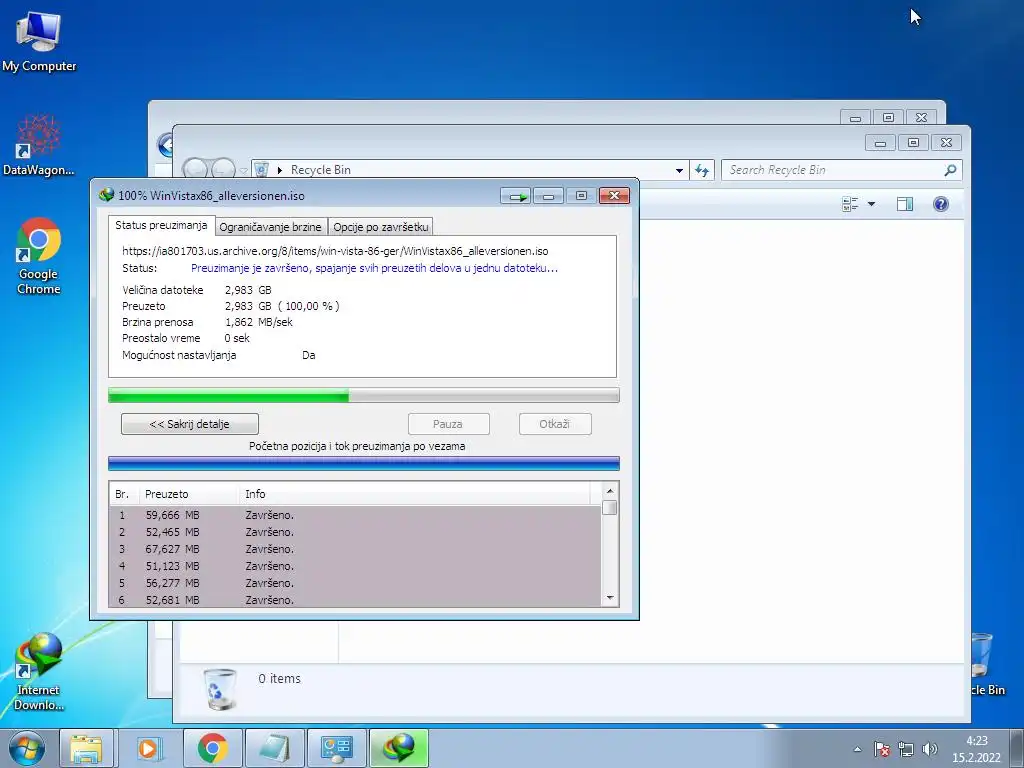1024x768 pixels.
Task: Open network status tray icon
Action: (x=906, y=749)
